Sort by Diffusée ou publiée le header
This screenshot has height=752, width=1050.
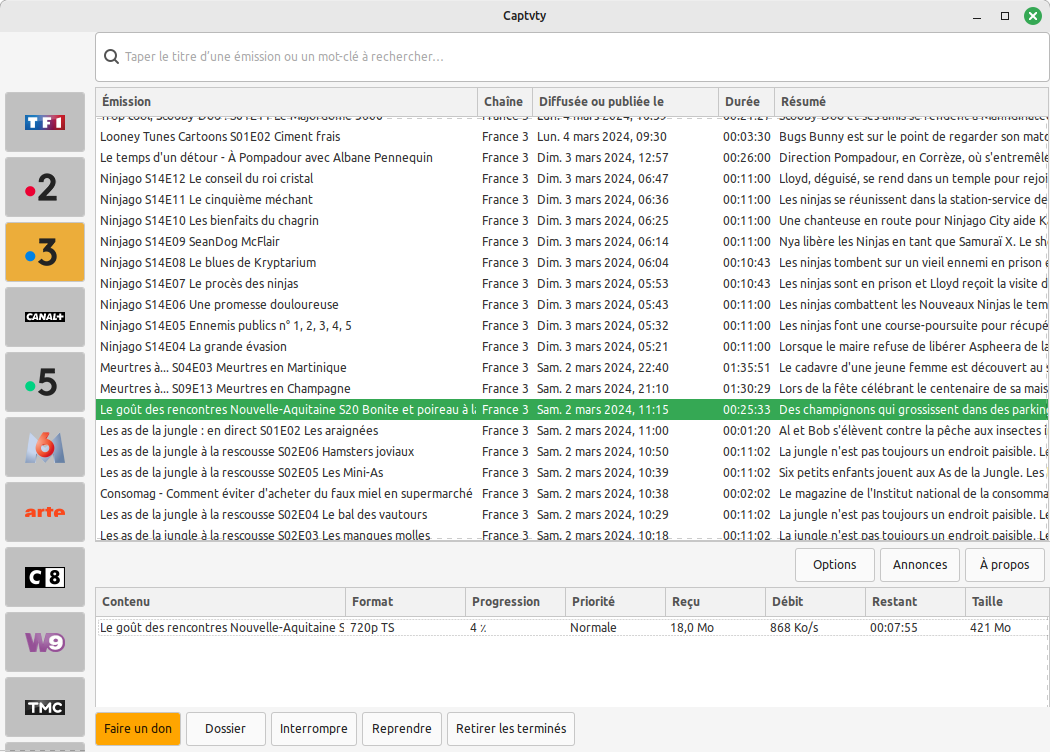click(624, 101)
